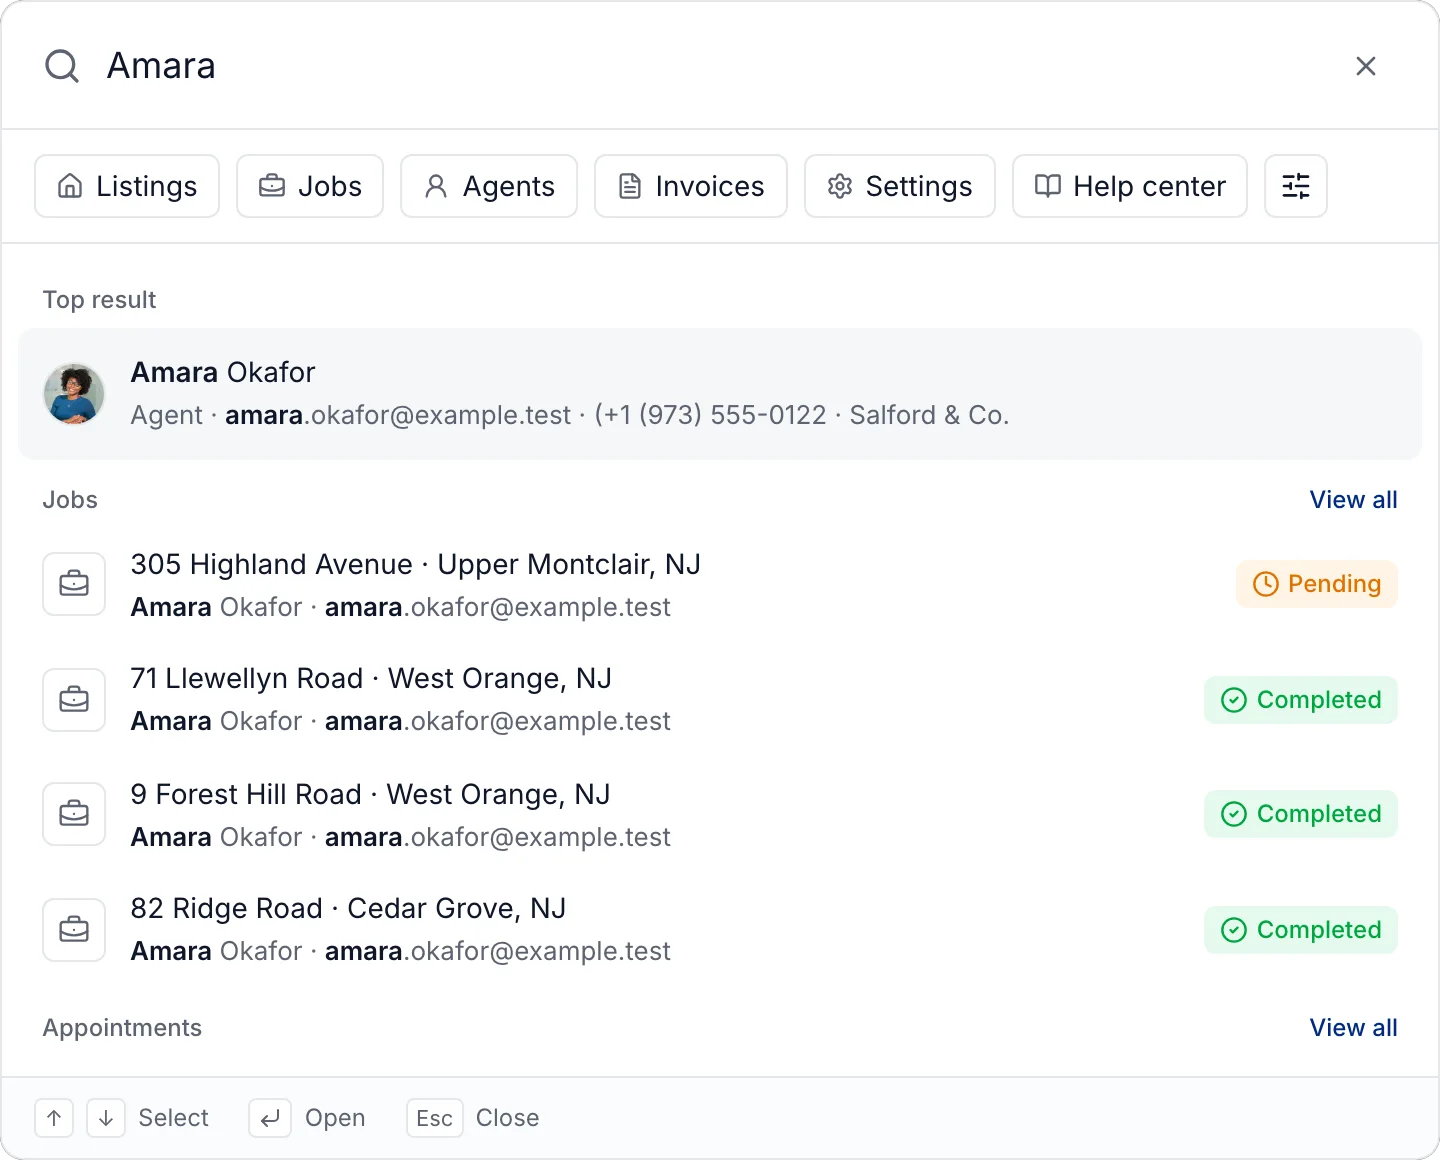Viewport: 1440px width, 1160px height.
Task: Click the search magnifier icon
Action: point(62,66)
